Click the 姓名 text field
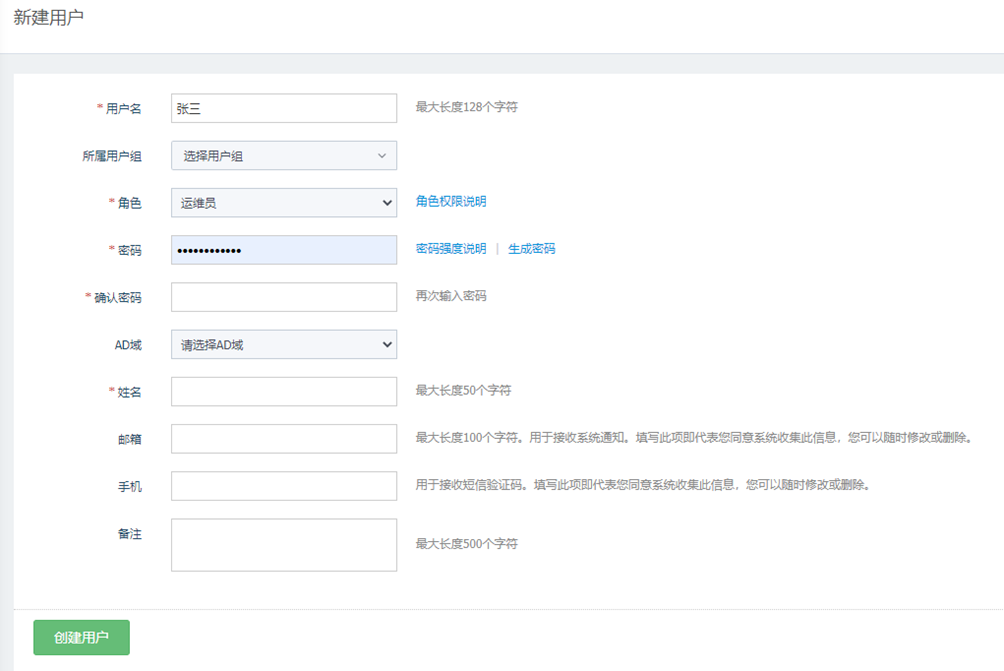 pos(284,392)
